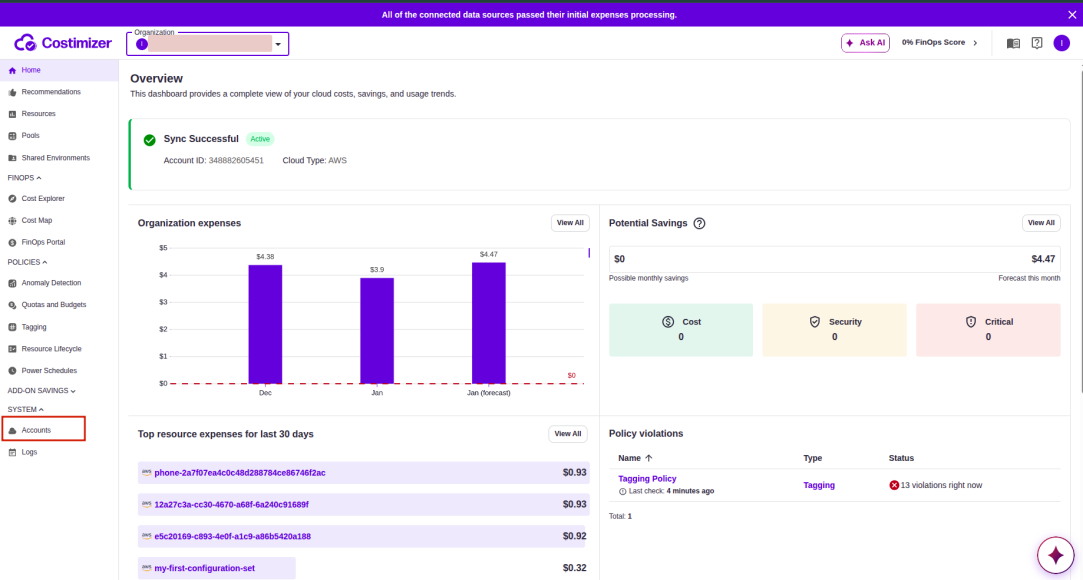This screenshot has width=1083, height=580.
Task: Click the Logs calendar icon
Action: coord(12,452)
